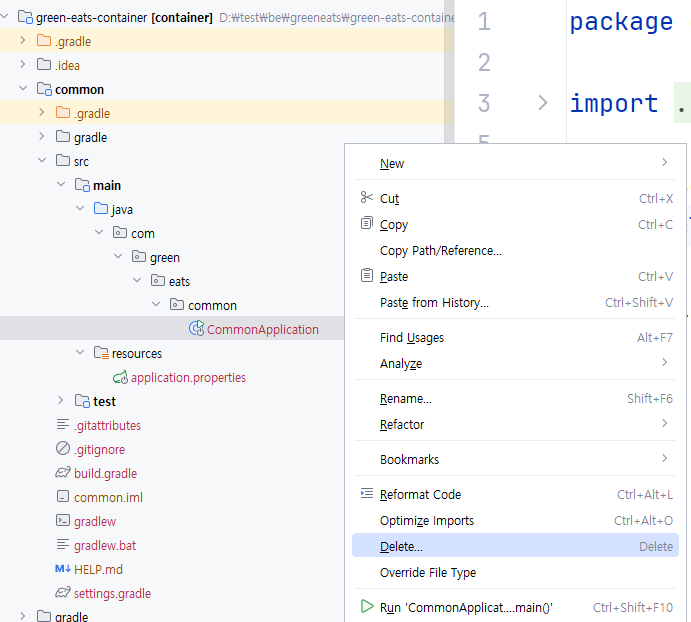This screenshot has width=691, height=622.
Task: Select the build.gradle file
Action: [105, 473]
